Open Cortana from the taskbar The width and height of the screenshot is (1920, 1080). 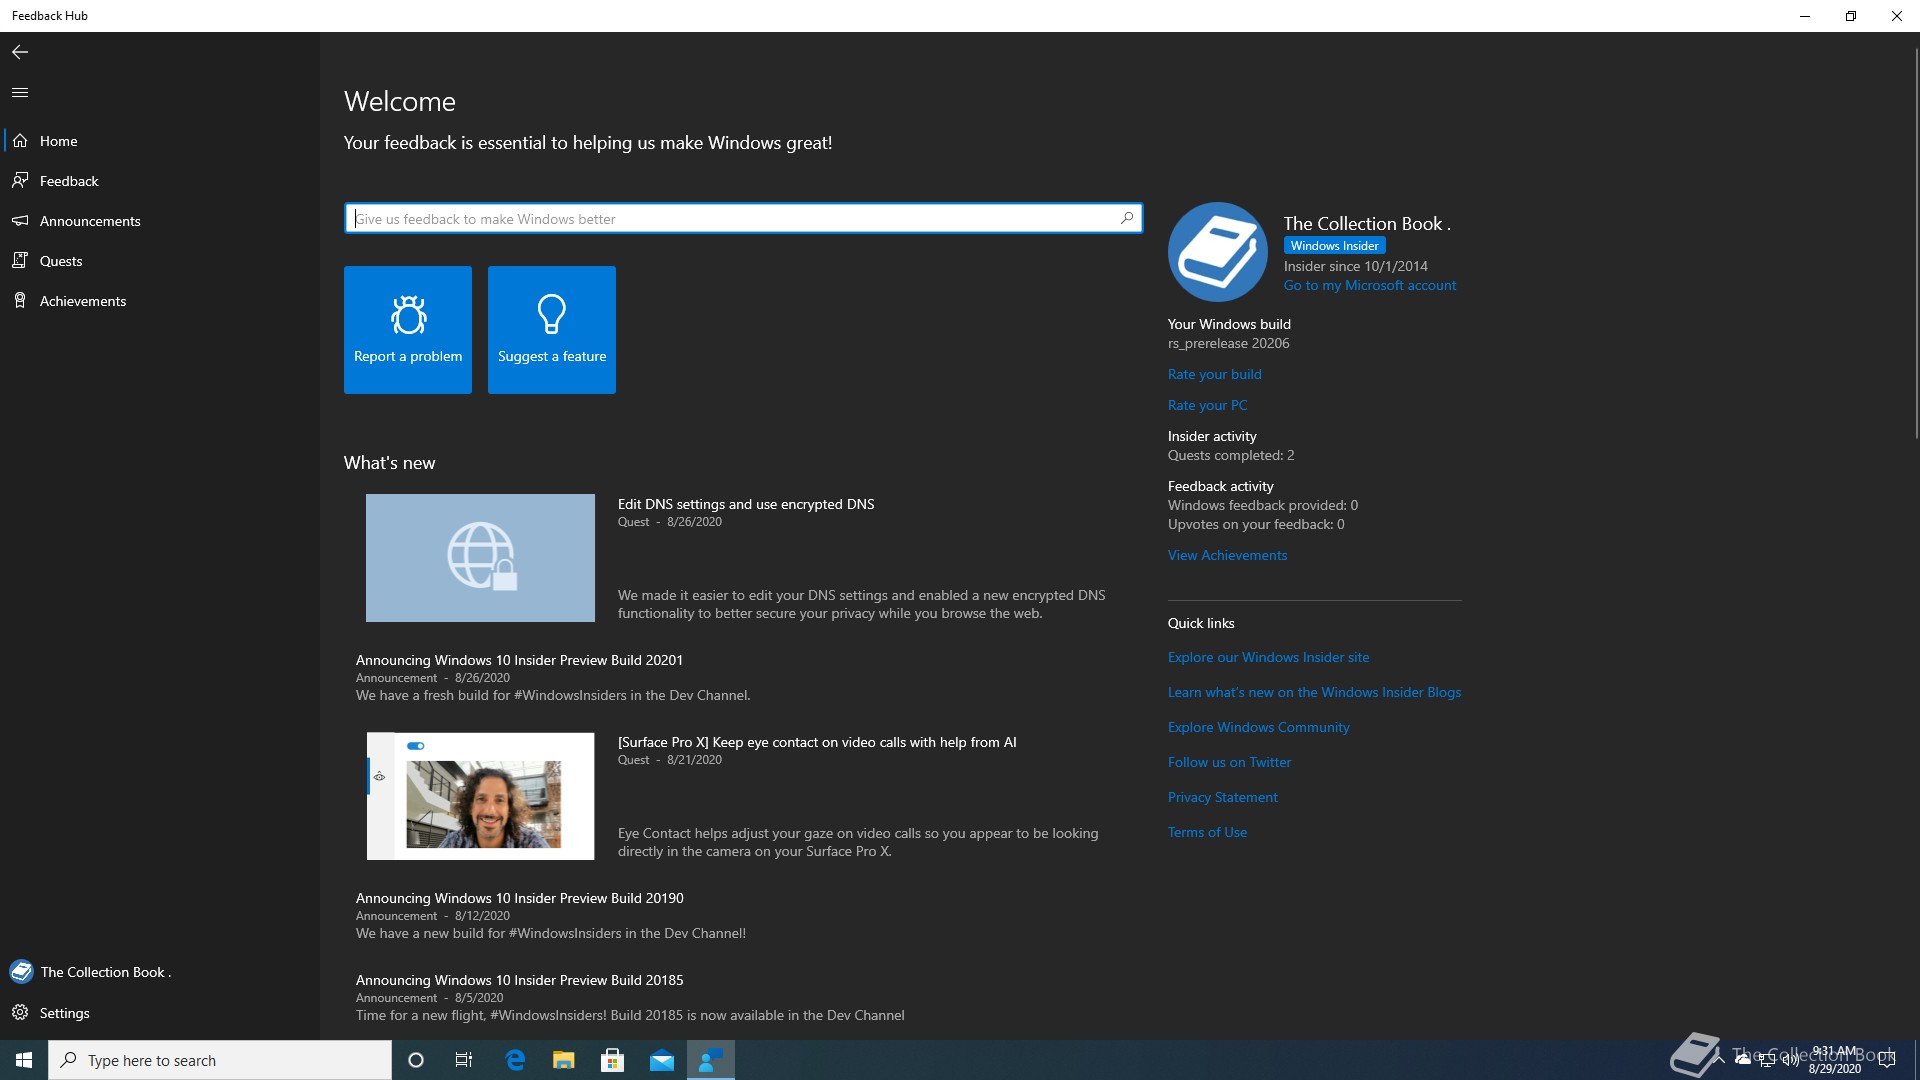tap(416, 1060)
